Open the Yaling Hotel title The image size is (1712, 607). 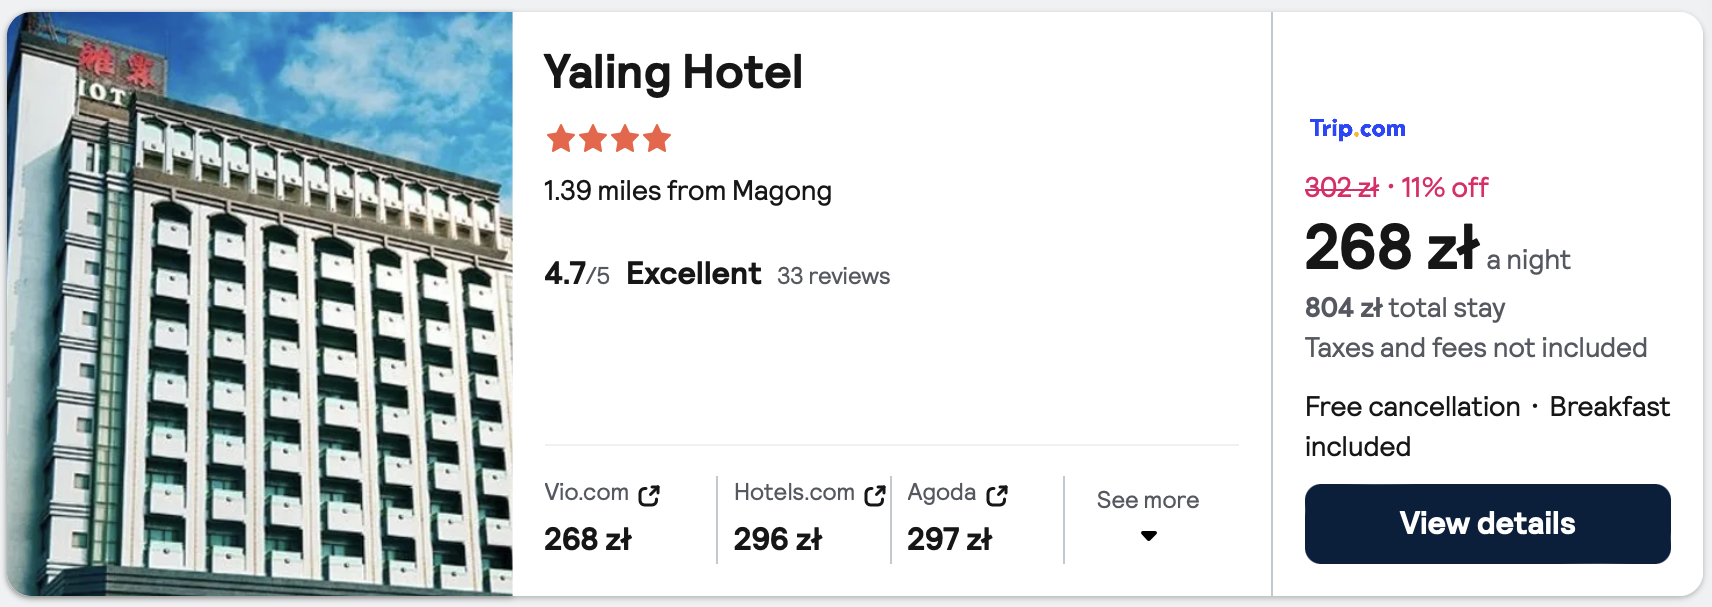(x=673, y=73)
